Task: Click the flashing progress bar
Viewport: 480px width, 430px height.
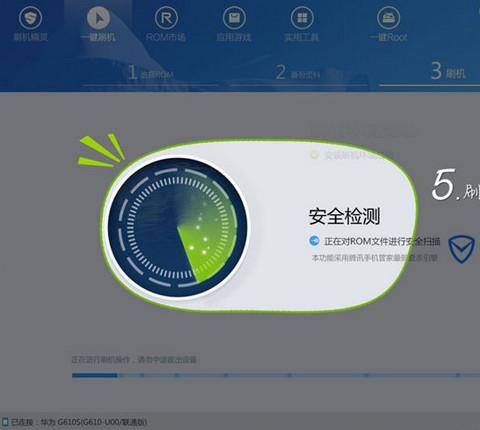Action: coord(276,375)
